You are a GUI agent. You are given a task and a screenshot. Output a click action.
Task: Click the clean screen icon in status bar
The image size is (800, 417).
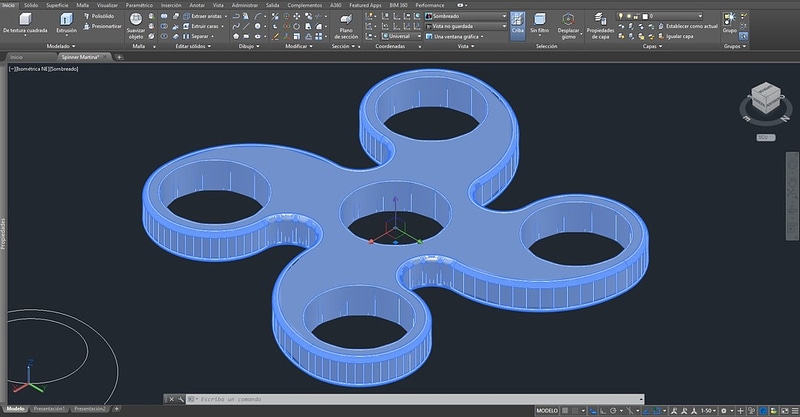785,410
